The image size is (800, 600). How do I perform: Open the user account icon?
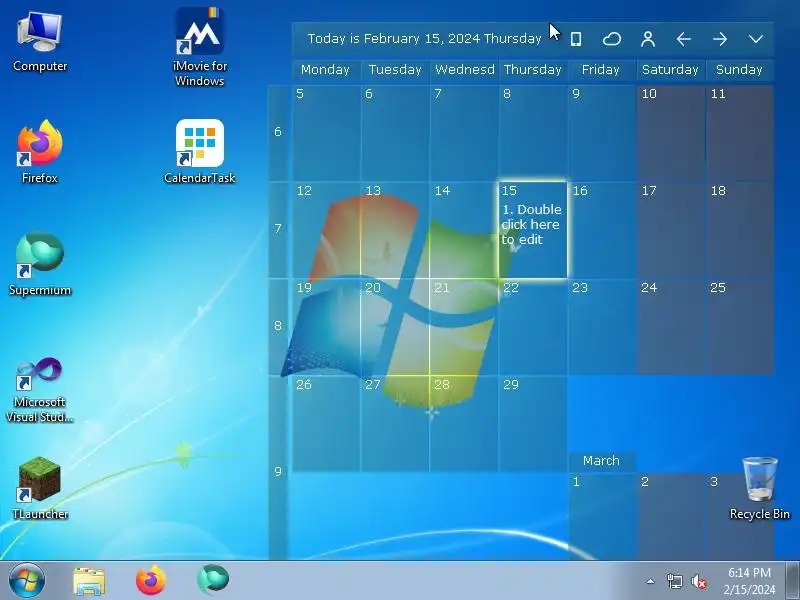[648, 39]
